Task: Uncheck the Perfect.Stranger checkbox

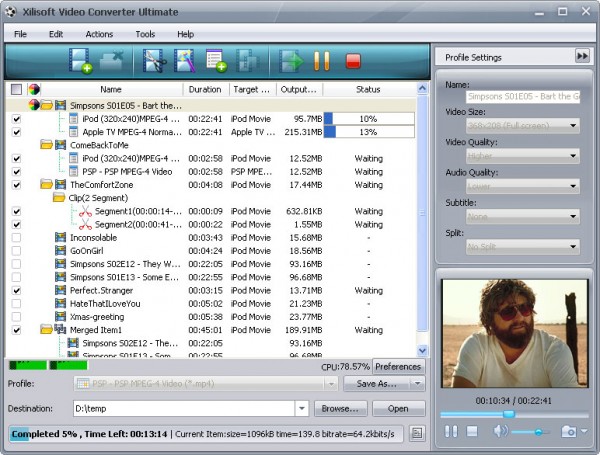Action: click(16, 290)
